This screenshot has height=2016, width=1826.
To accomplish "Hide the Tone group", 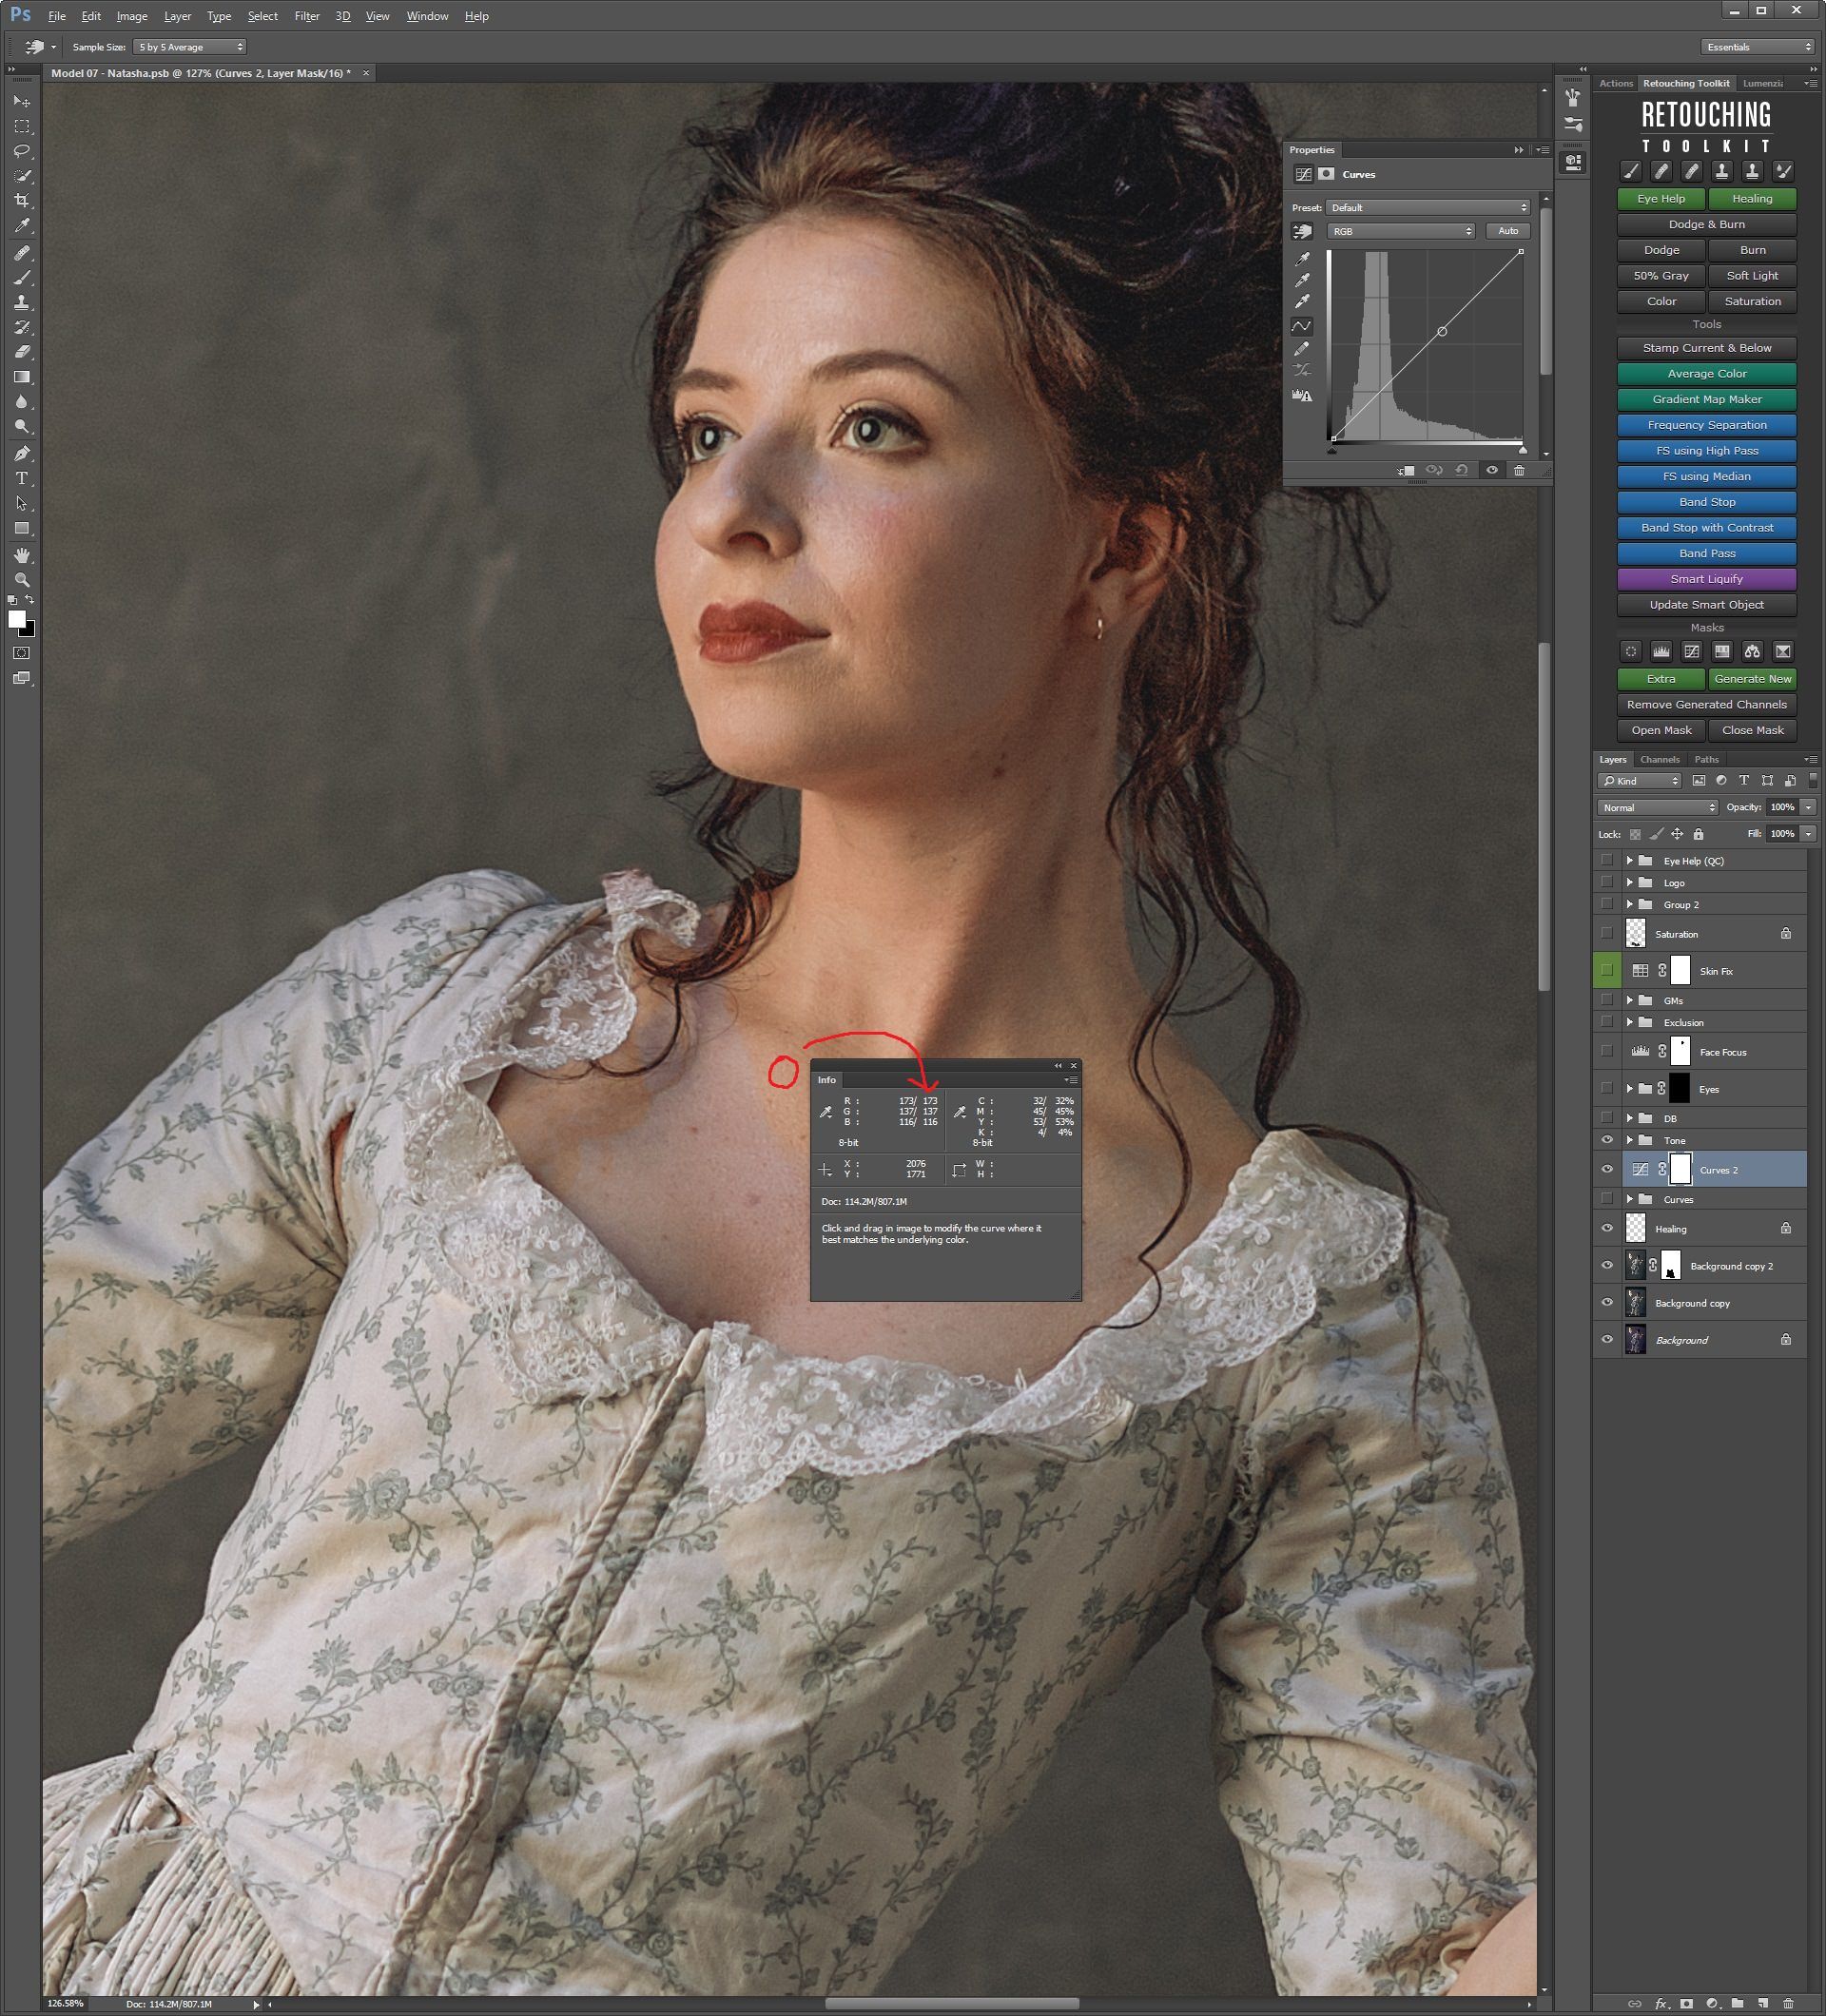I will coord(1607,1140).
